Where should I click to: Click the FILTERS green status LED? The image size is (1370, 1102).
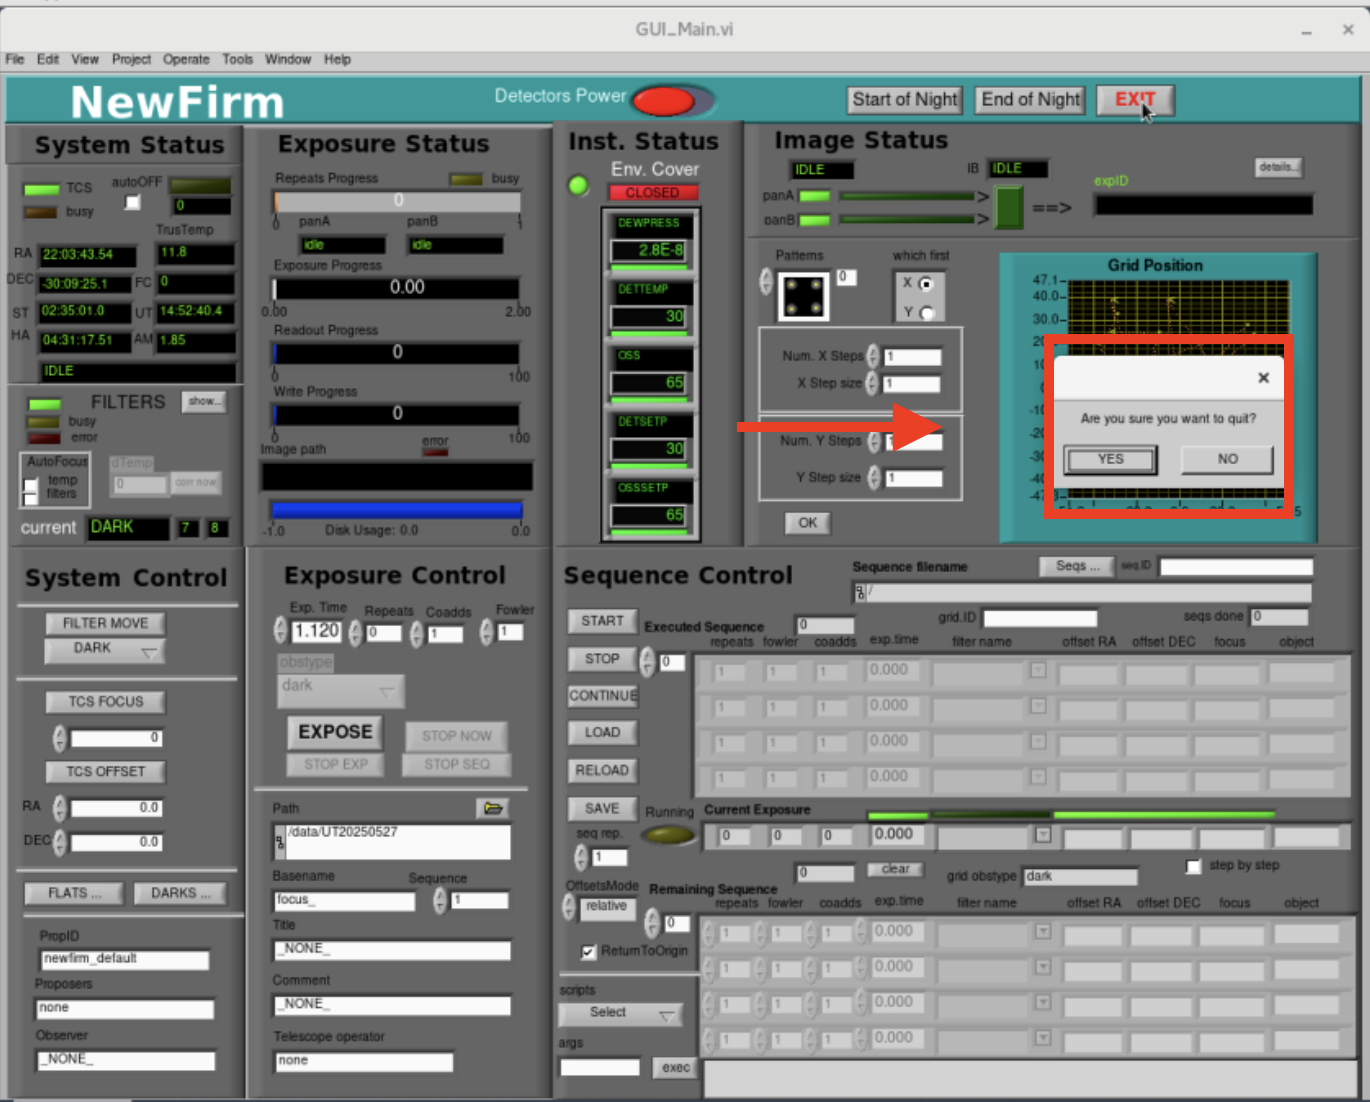45,404
